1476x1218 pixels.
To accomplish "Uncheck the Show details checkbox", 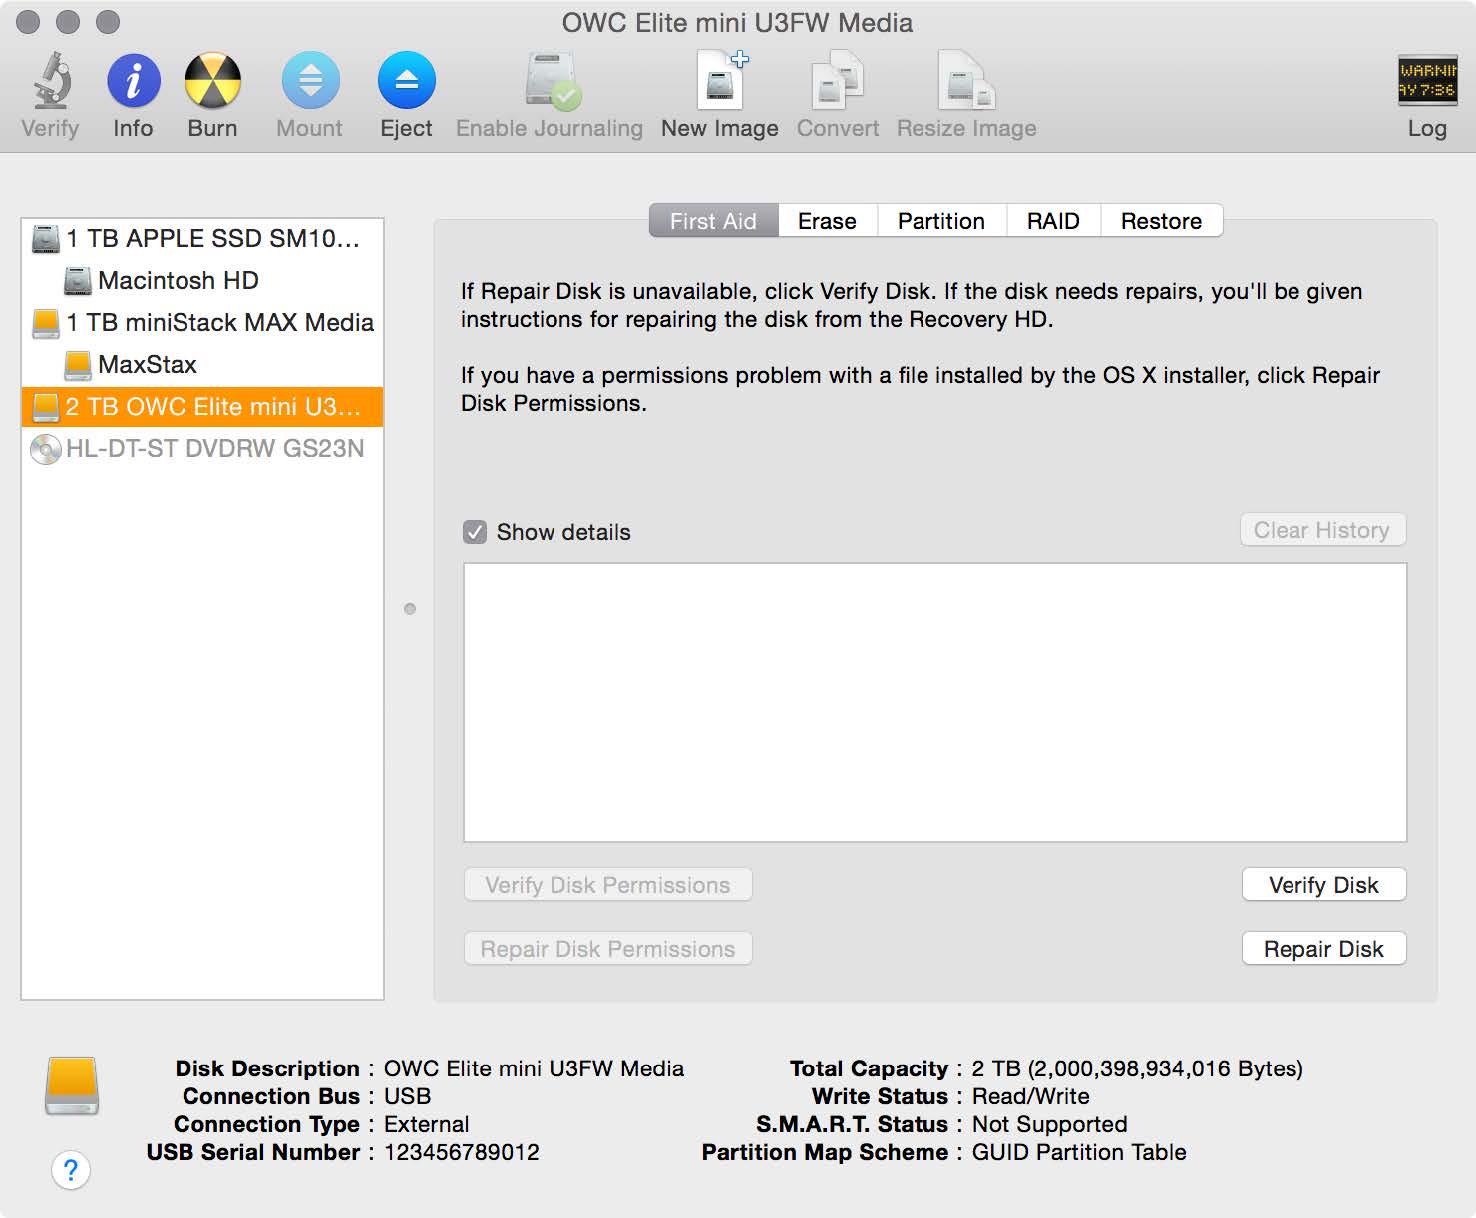I will [477, 532].
